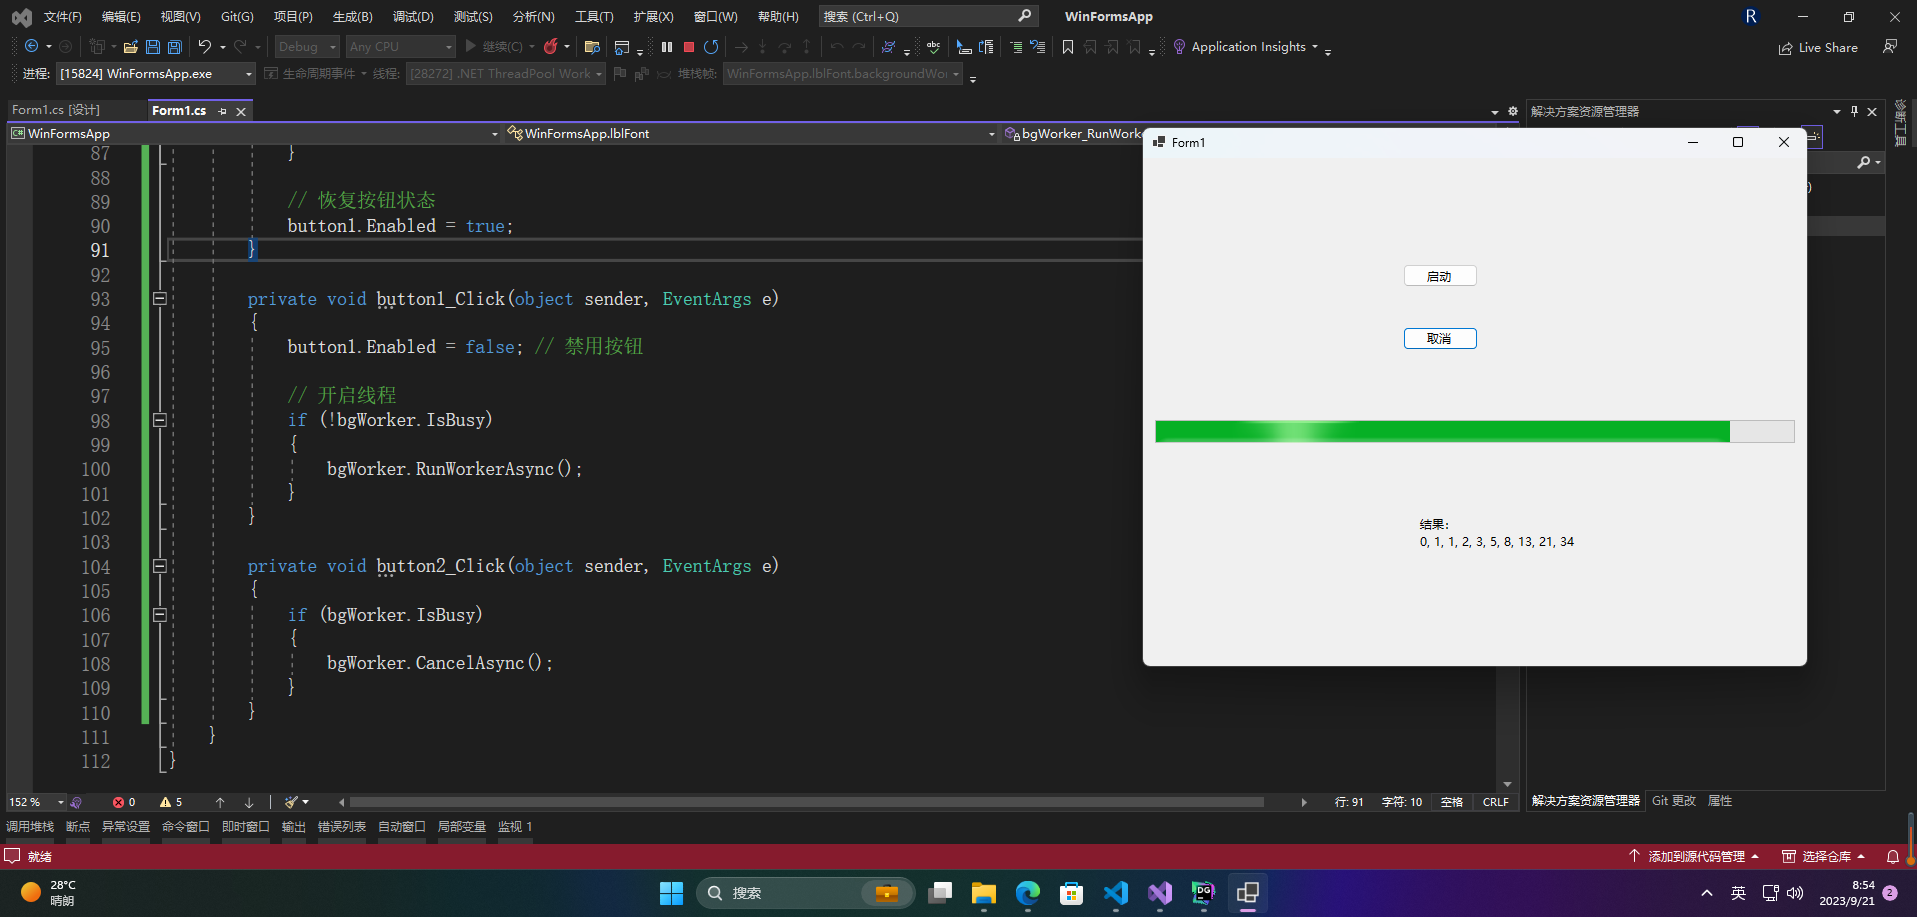This screenshot has width=1917, height=917.
Task: Save current file with the floppy icon
Action: (x=153, y=47)
